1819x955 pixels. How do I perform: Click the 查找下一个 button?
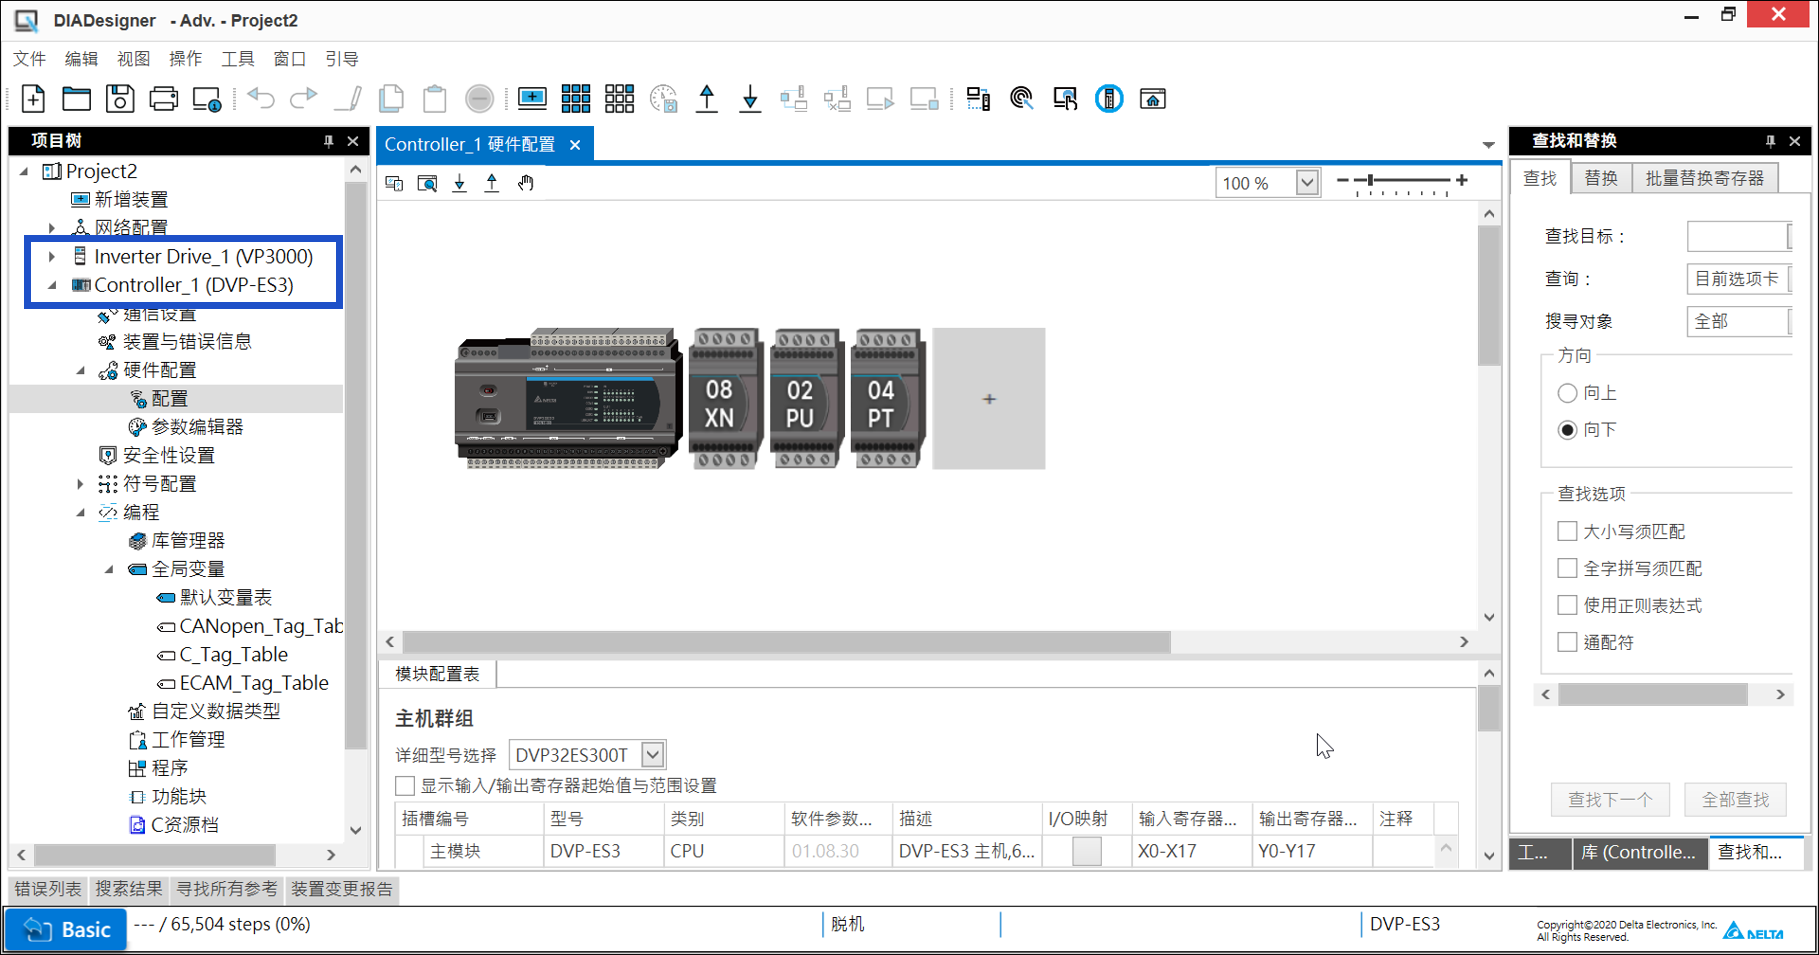tap(1610, 799)
